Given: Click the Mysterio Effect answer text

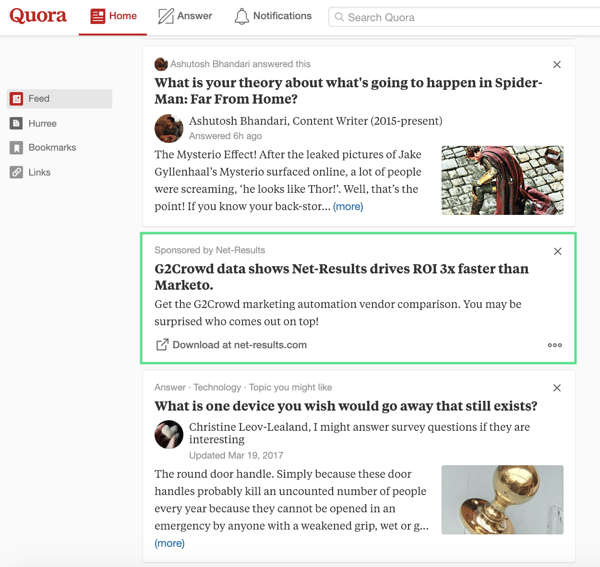Looking at the screenshot, I should (288, 181).
